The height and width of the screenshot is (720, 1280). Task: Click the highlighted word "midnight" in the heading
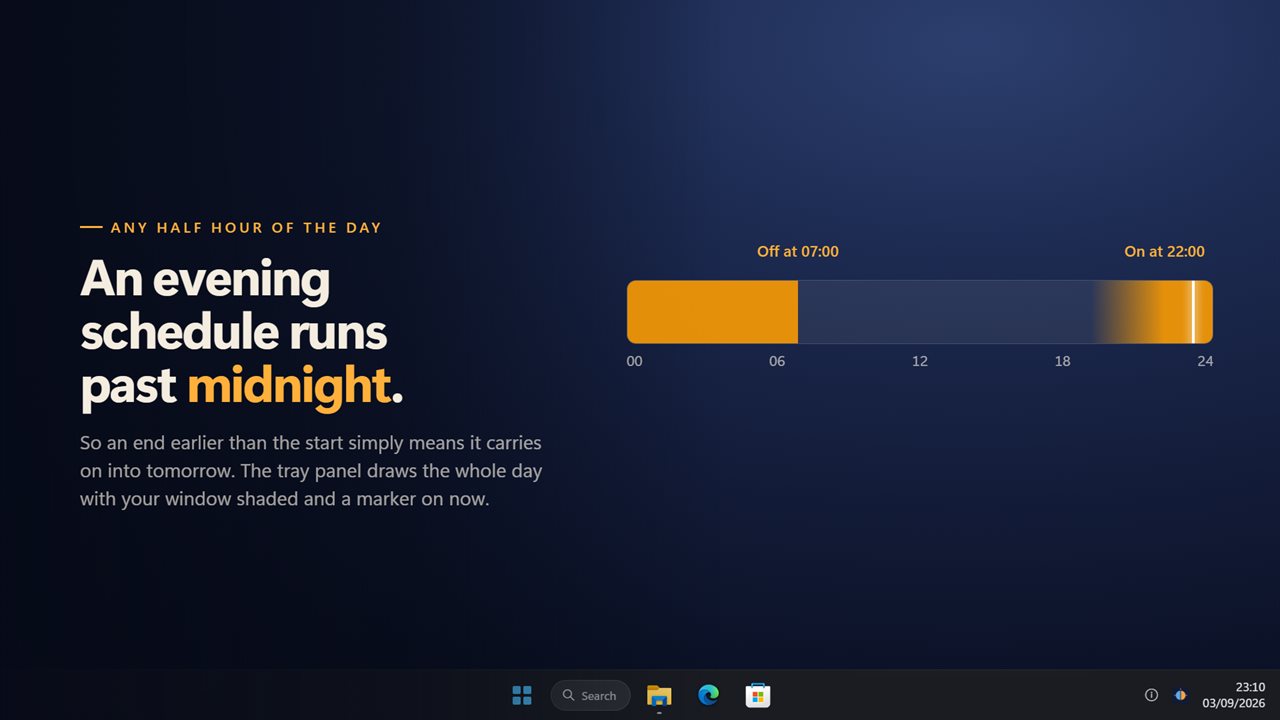pyautogui.click(x=288, y=386)
